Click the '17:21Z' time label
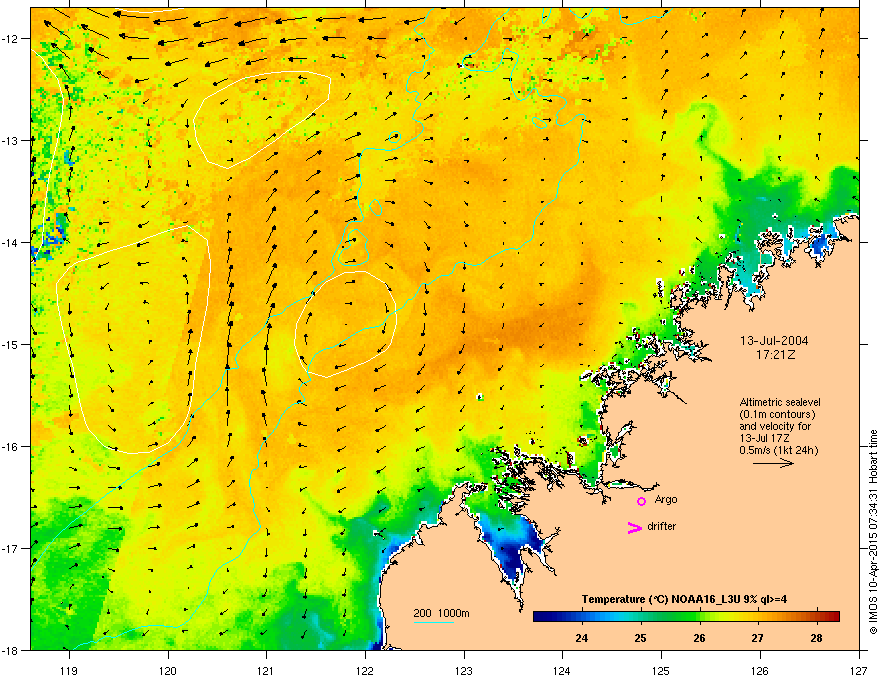The height and width of the screenshot is (680, 880). coord(775,355)
